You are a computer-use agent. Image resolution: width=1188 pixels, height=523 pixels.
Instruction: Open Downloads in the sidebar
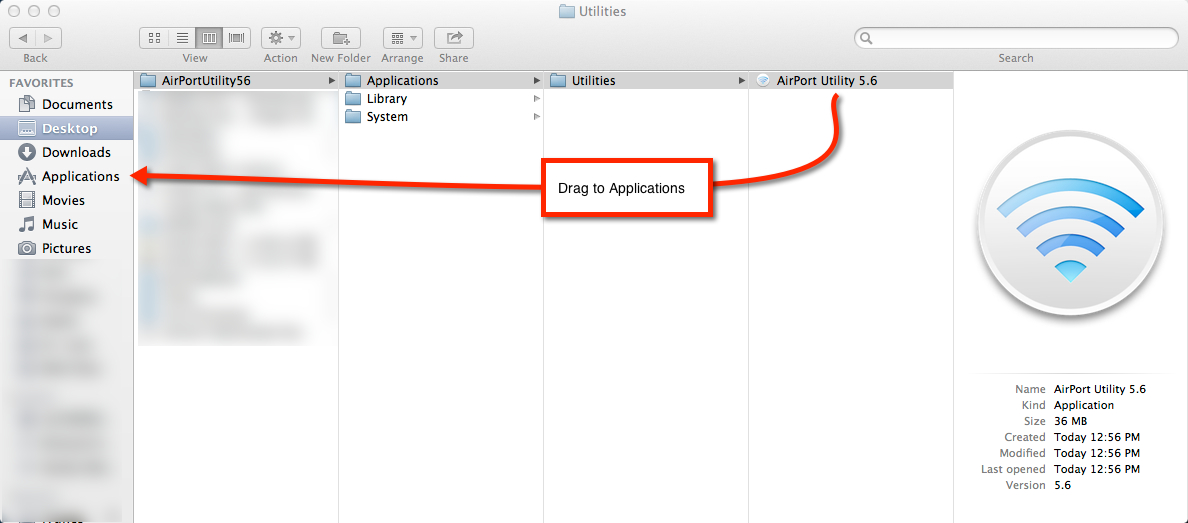(x=67, y=152)
